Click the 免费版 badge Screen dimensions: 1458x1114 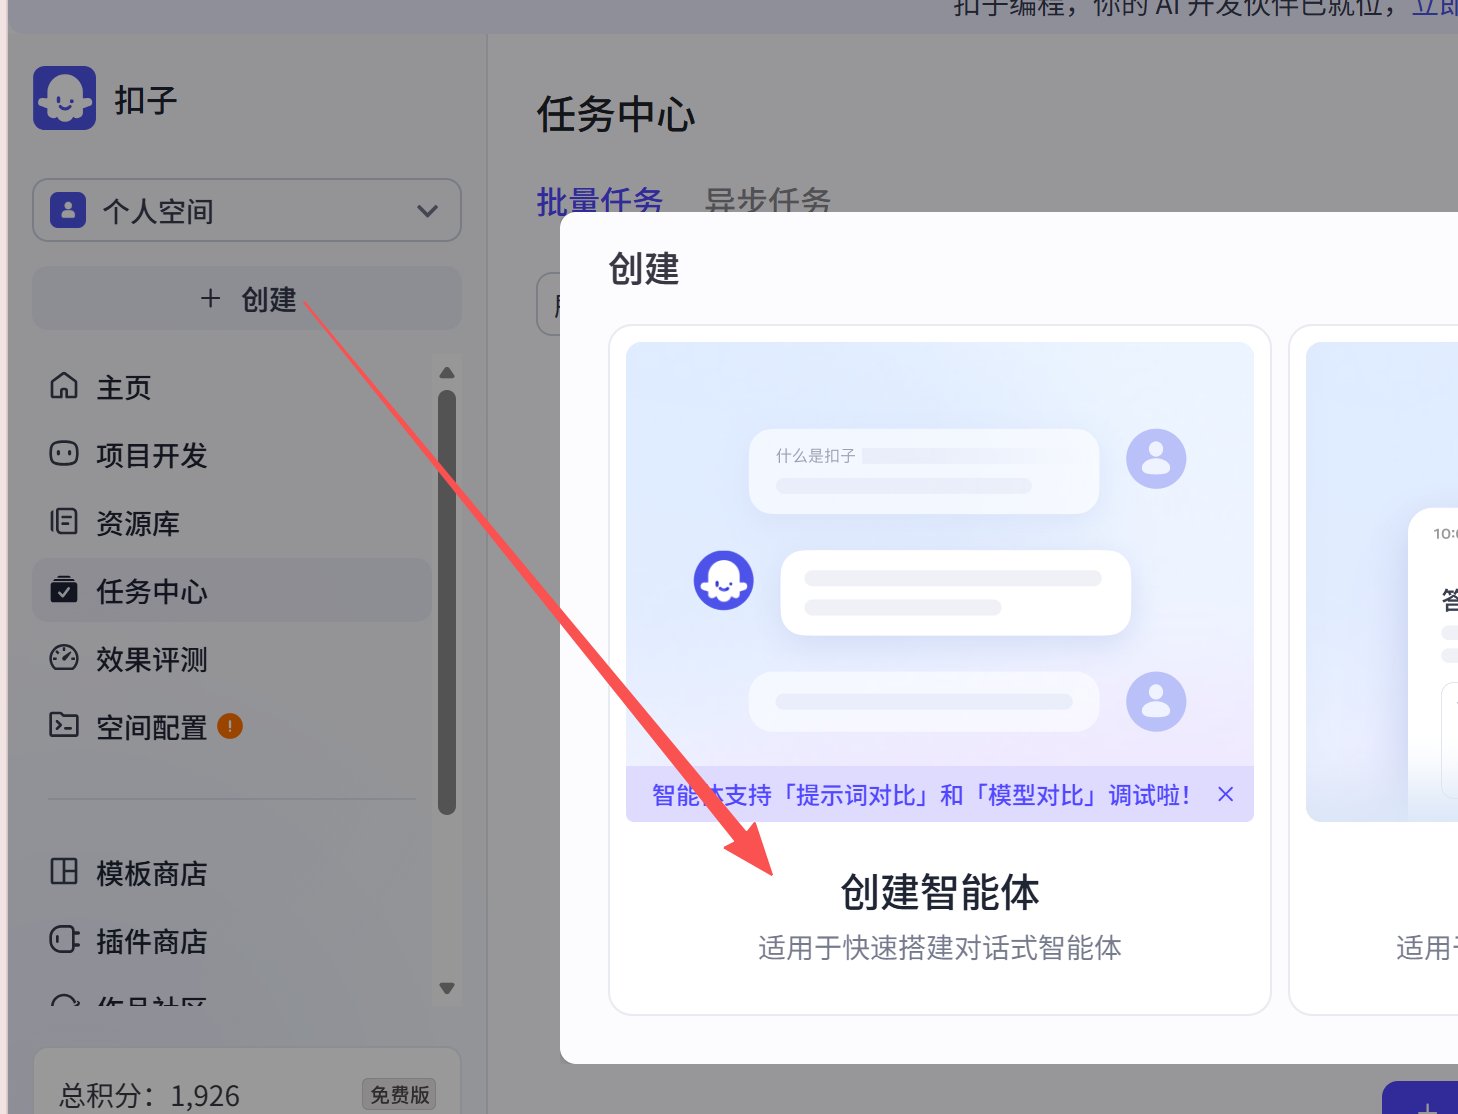tap(399, 1095)
